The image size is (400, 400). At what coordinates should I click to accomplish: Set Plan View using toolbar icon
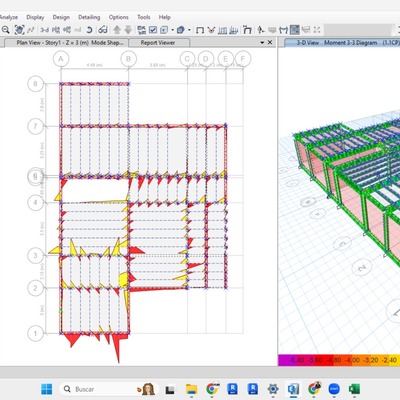[x=56, y=30]
